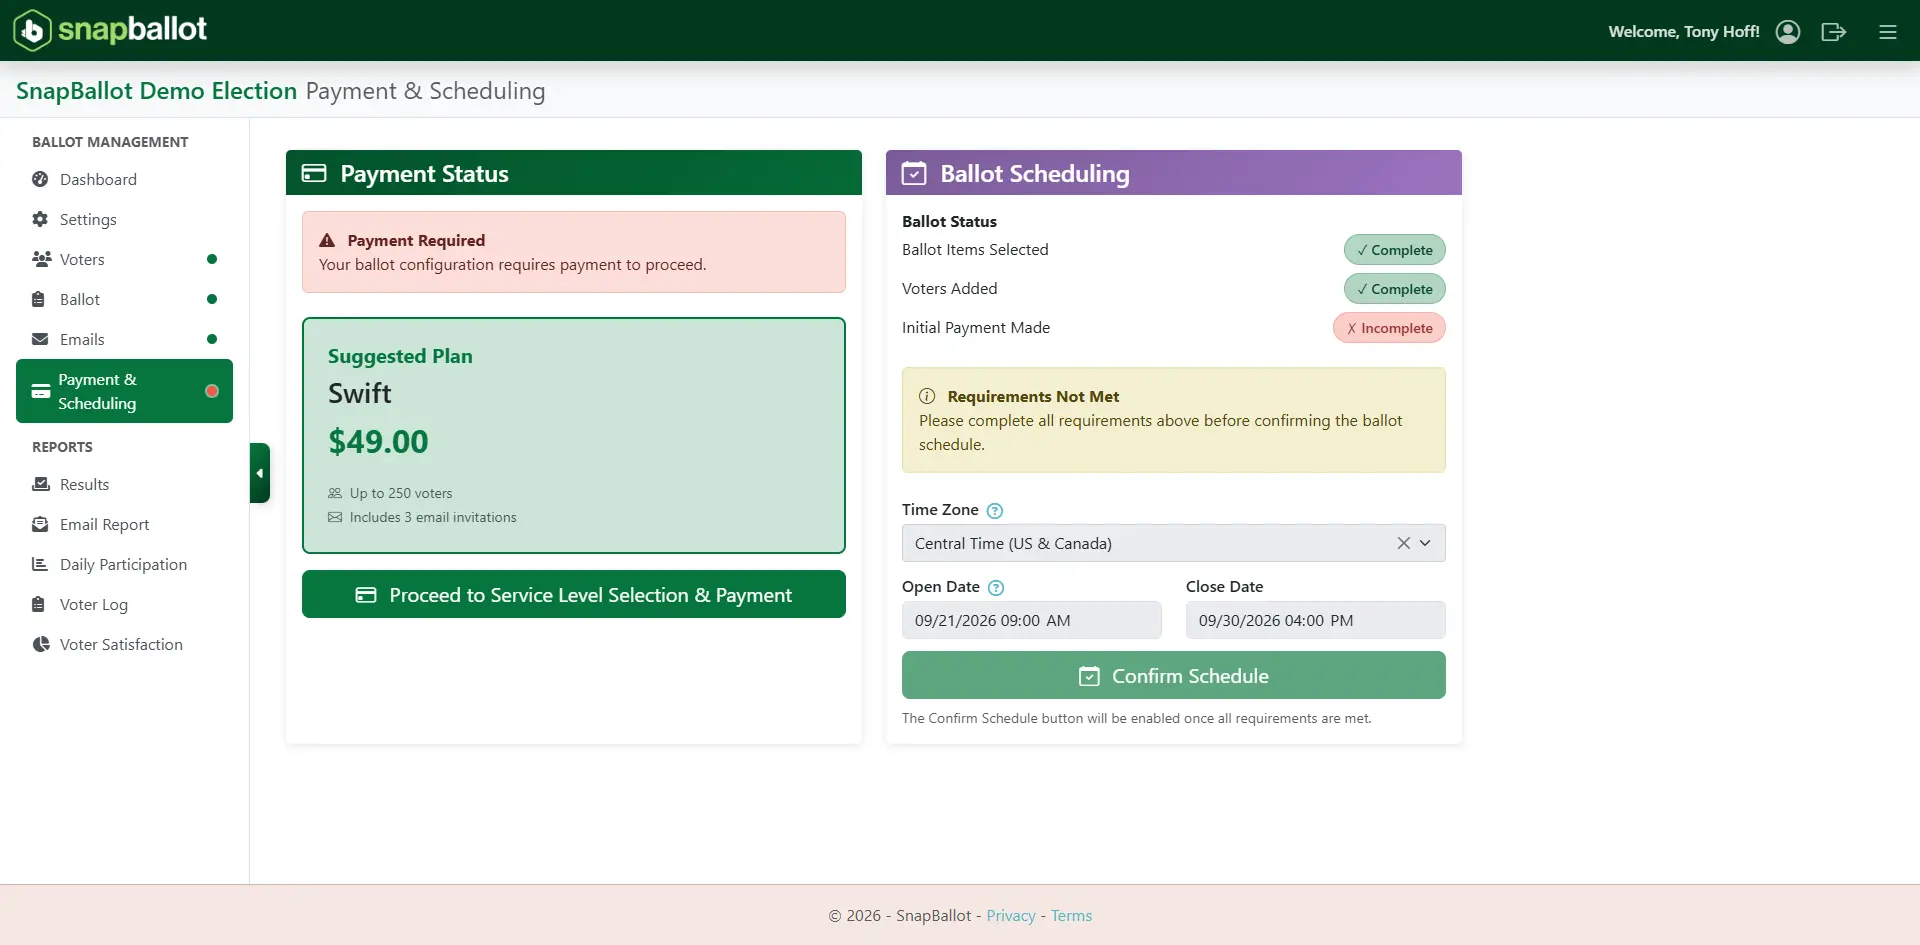Viewport: 1920px width, 945px height.
Task: Click the Requirements Not Met info icon
Action: pyautogui.click(x=927, y=397)
